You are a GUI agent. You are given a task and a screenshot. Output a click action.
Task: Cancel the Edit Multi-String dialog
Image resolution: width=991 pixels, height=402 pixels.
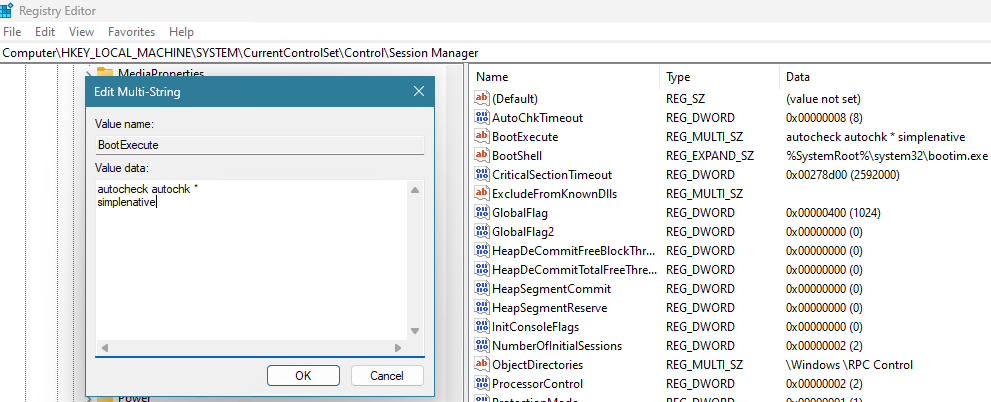point(387,376)
